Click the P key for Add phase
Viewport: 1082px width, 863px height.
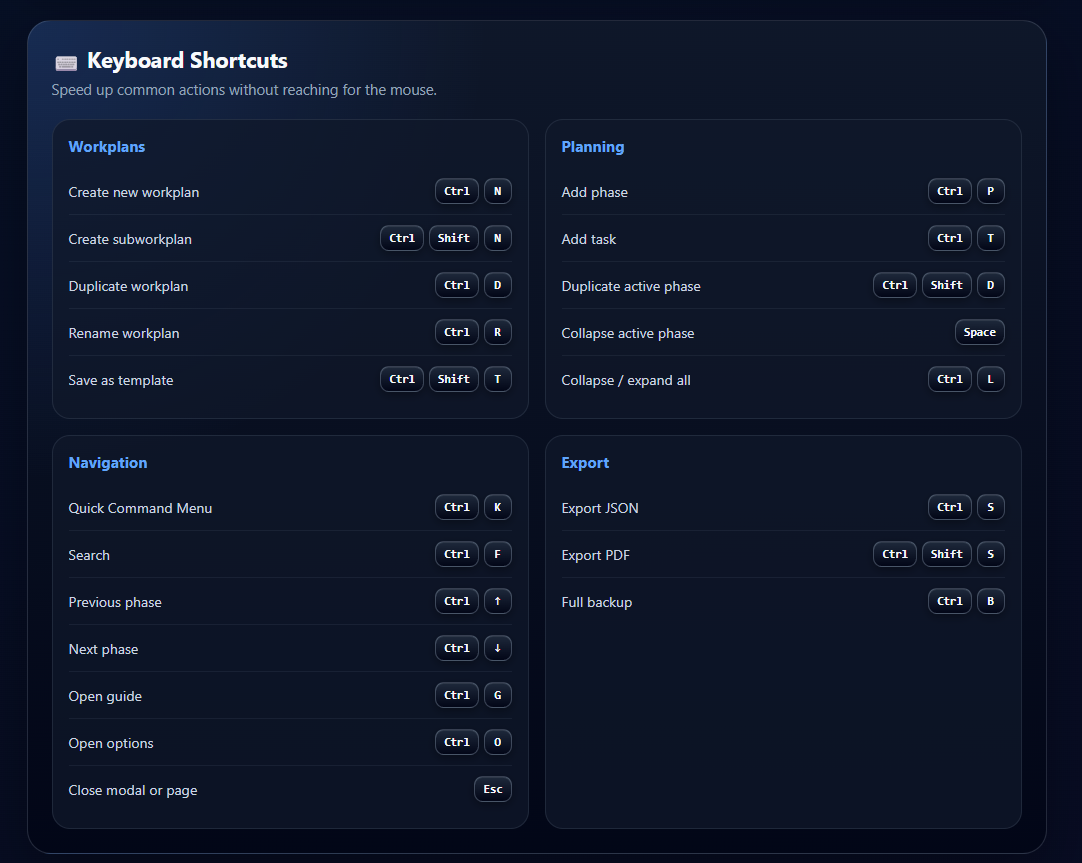coord(990,191)
